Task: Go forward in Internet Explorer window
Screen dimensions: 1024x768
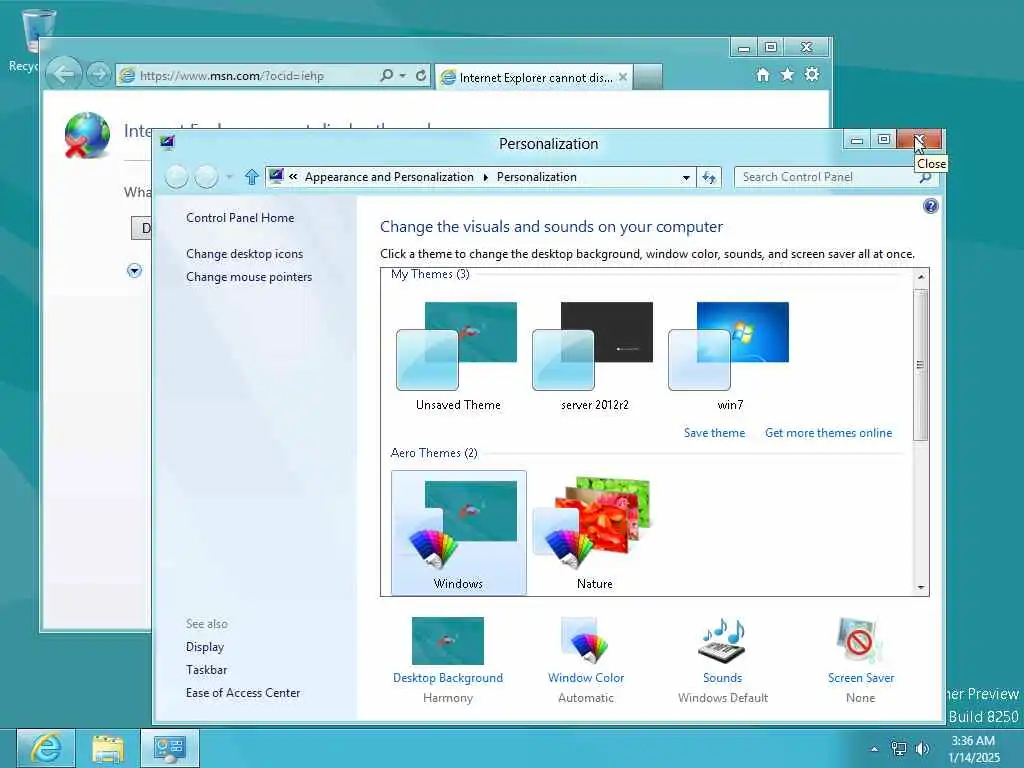Action: 99,74
